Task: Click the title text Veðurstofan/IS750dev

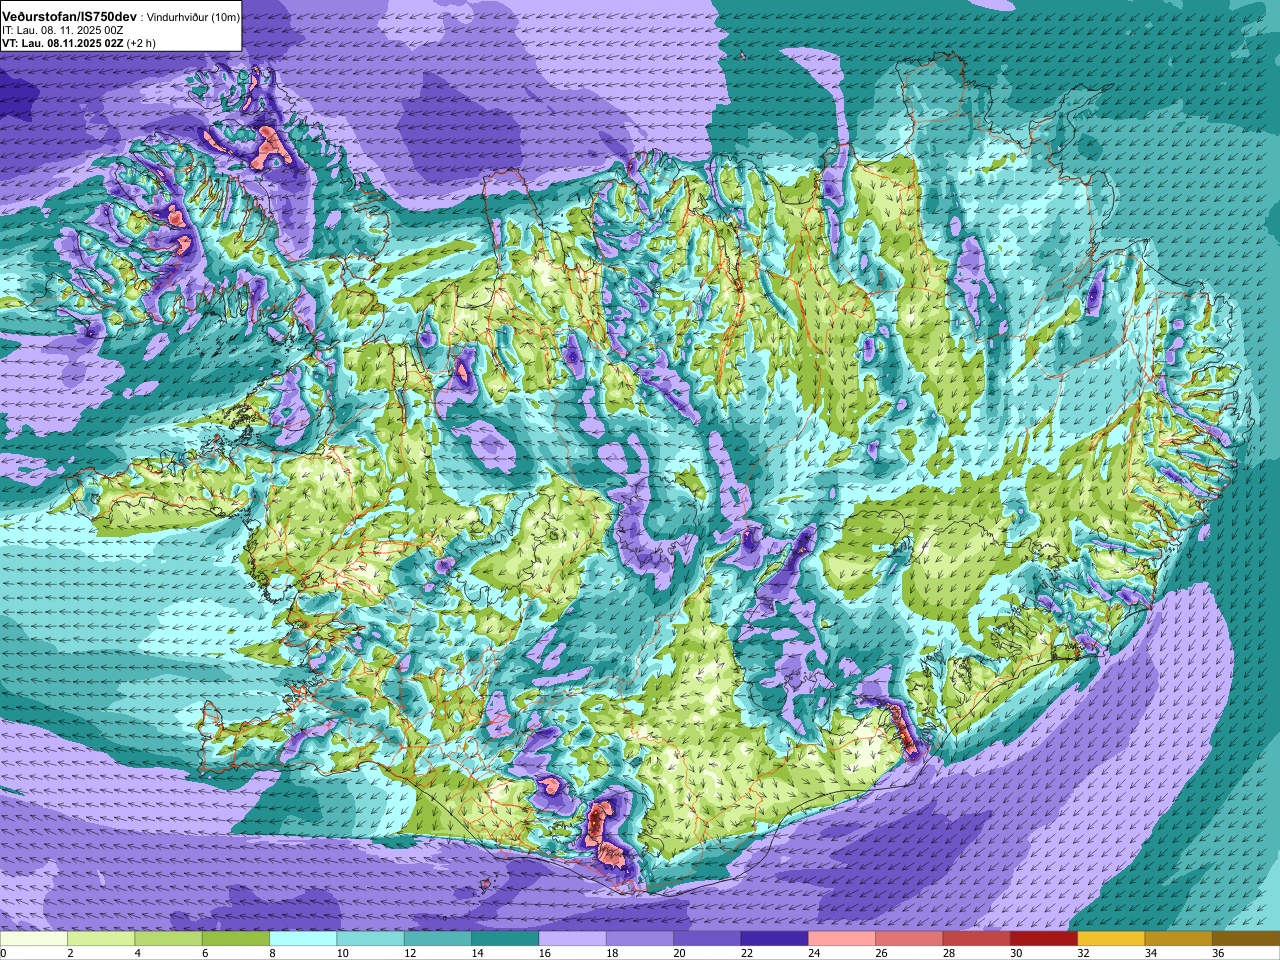Action: [x=70, y=18]
